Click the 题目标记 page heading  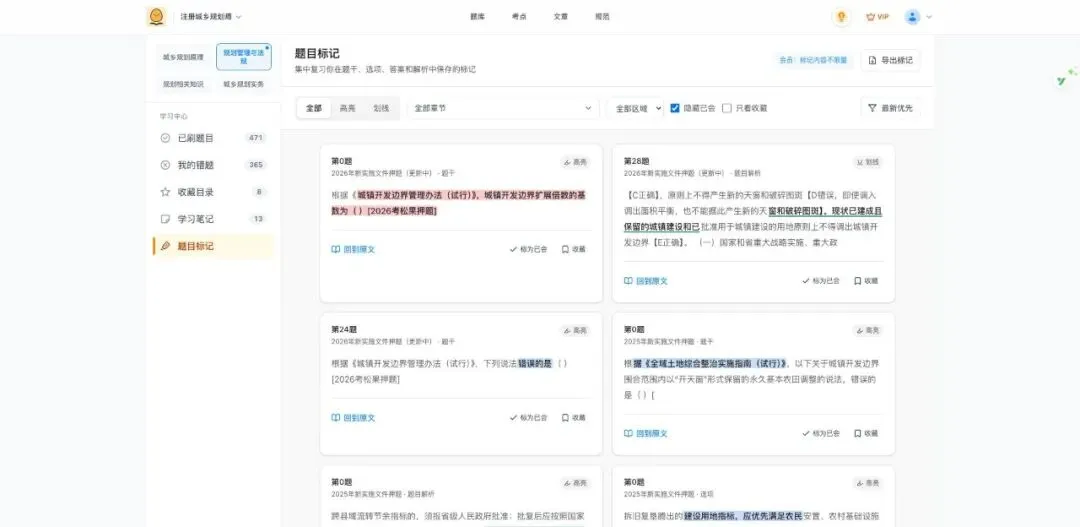pos(317,54)
